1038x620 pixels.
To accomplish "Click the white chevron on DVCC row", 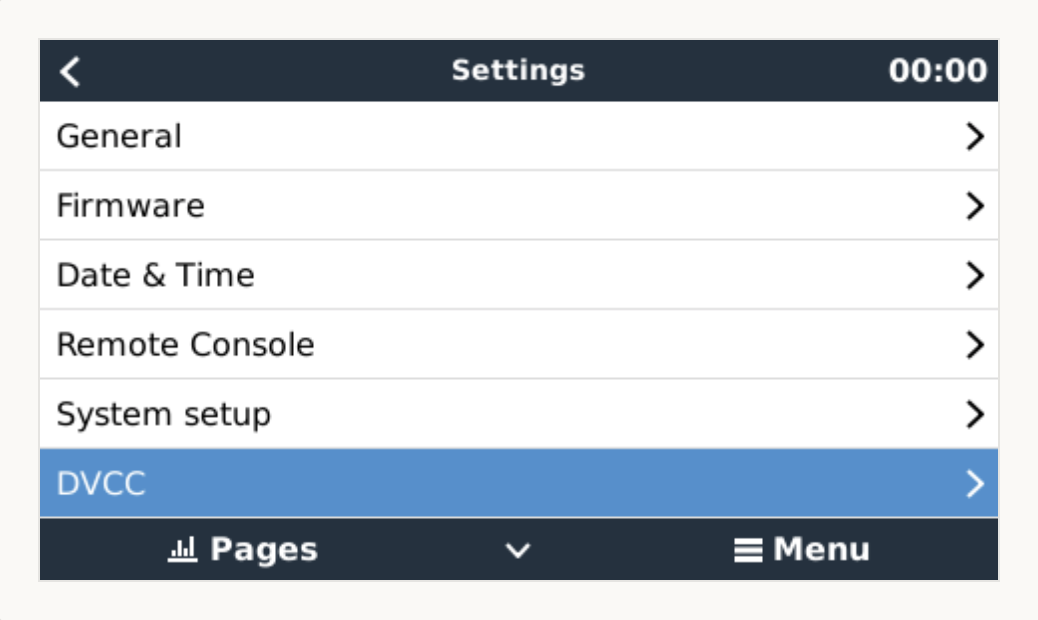I will coord(975,484).
